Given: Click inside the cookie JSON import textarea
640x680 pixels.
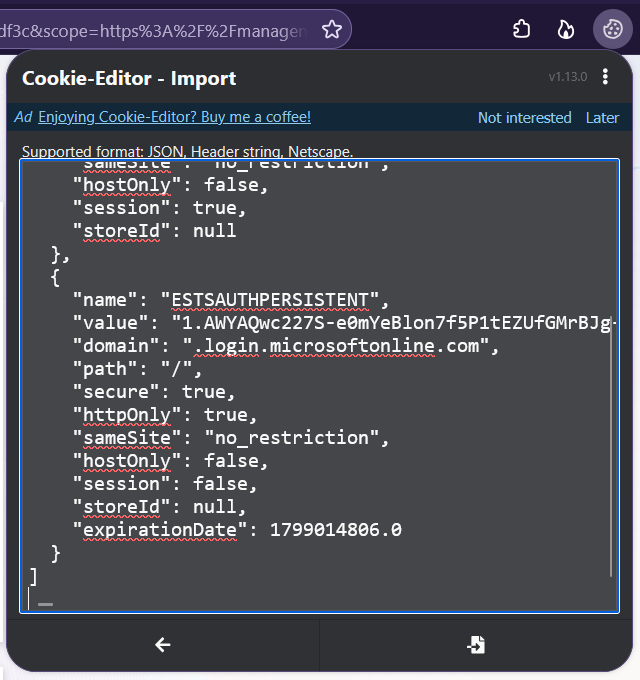Looking at the screenshot, I should click(x=319, y=386).
